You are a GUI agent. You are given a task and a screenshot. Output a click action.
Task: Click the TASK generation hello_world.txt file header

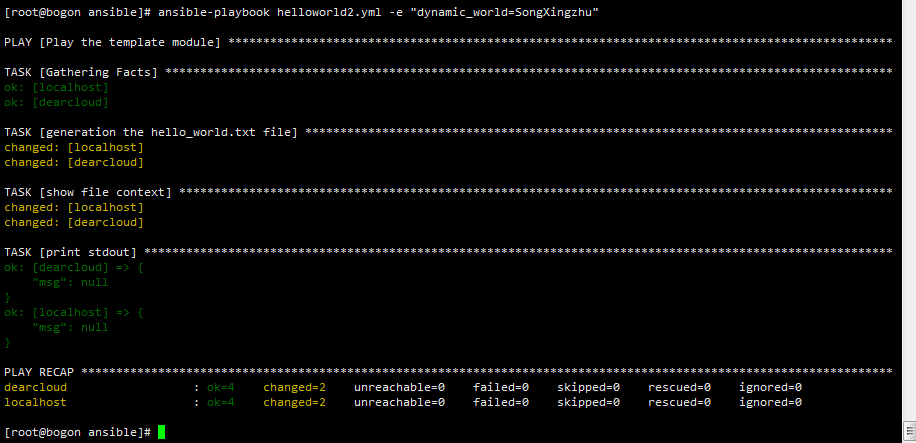151,133
